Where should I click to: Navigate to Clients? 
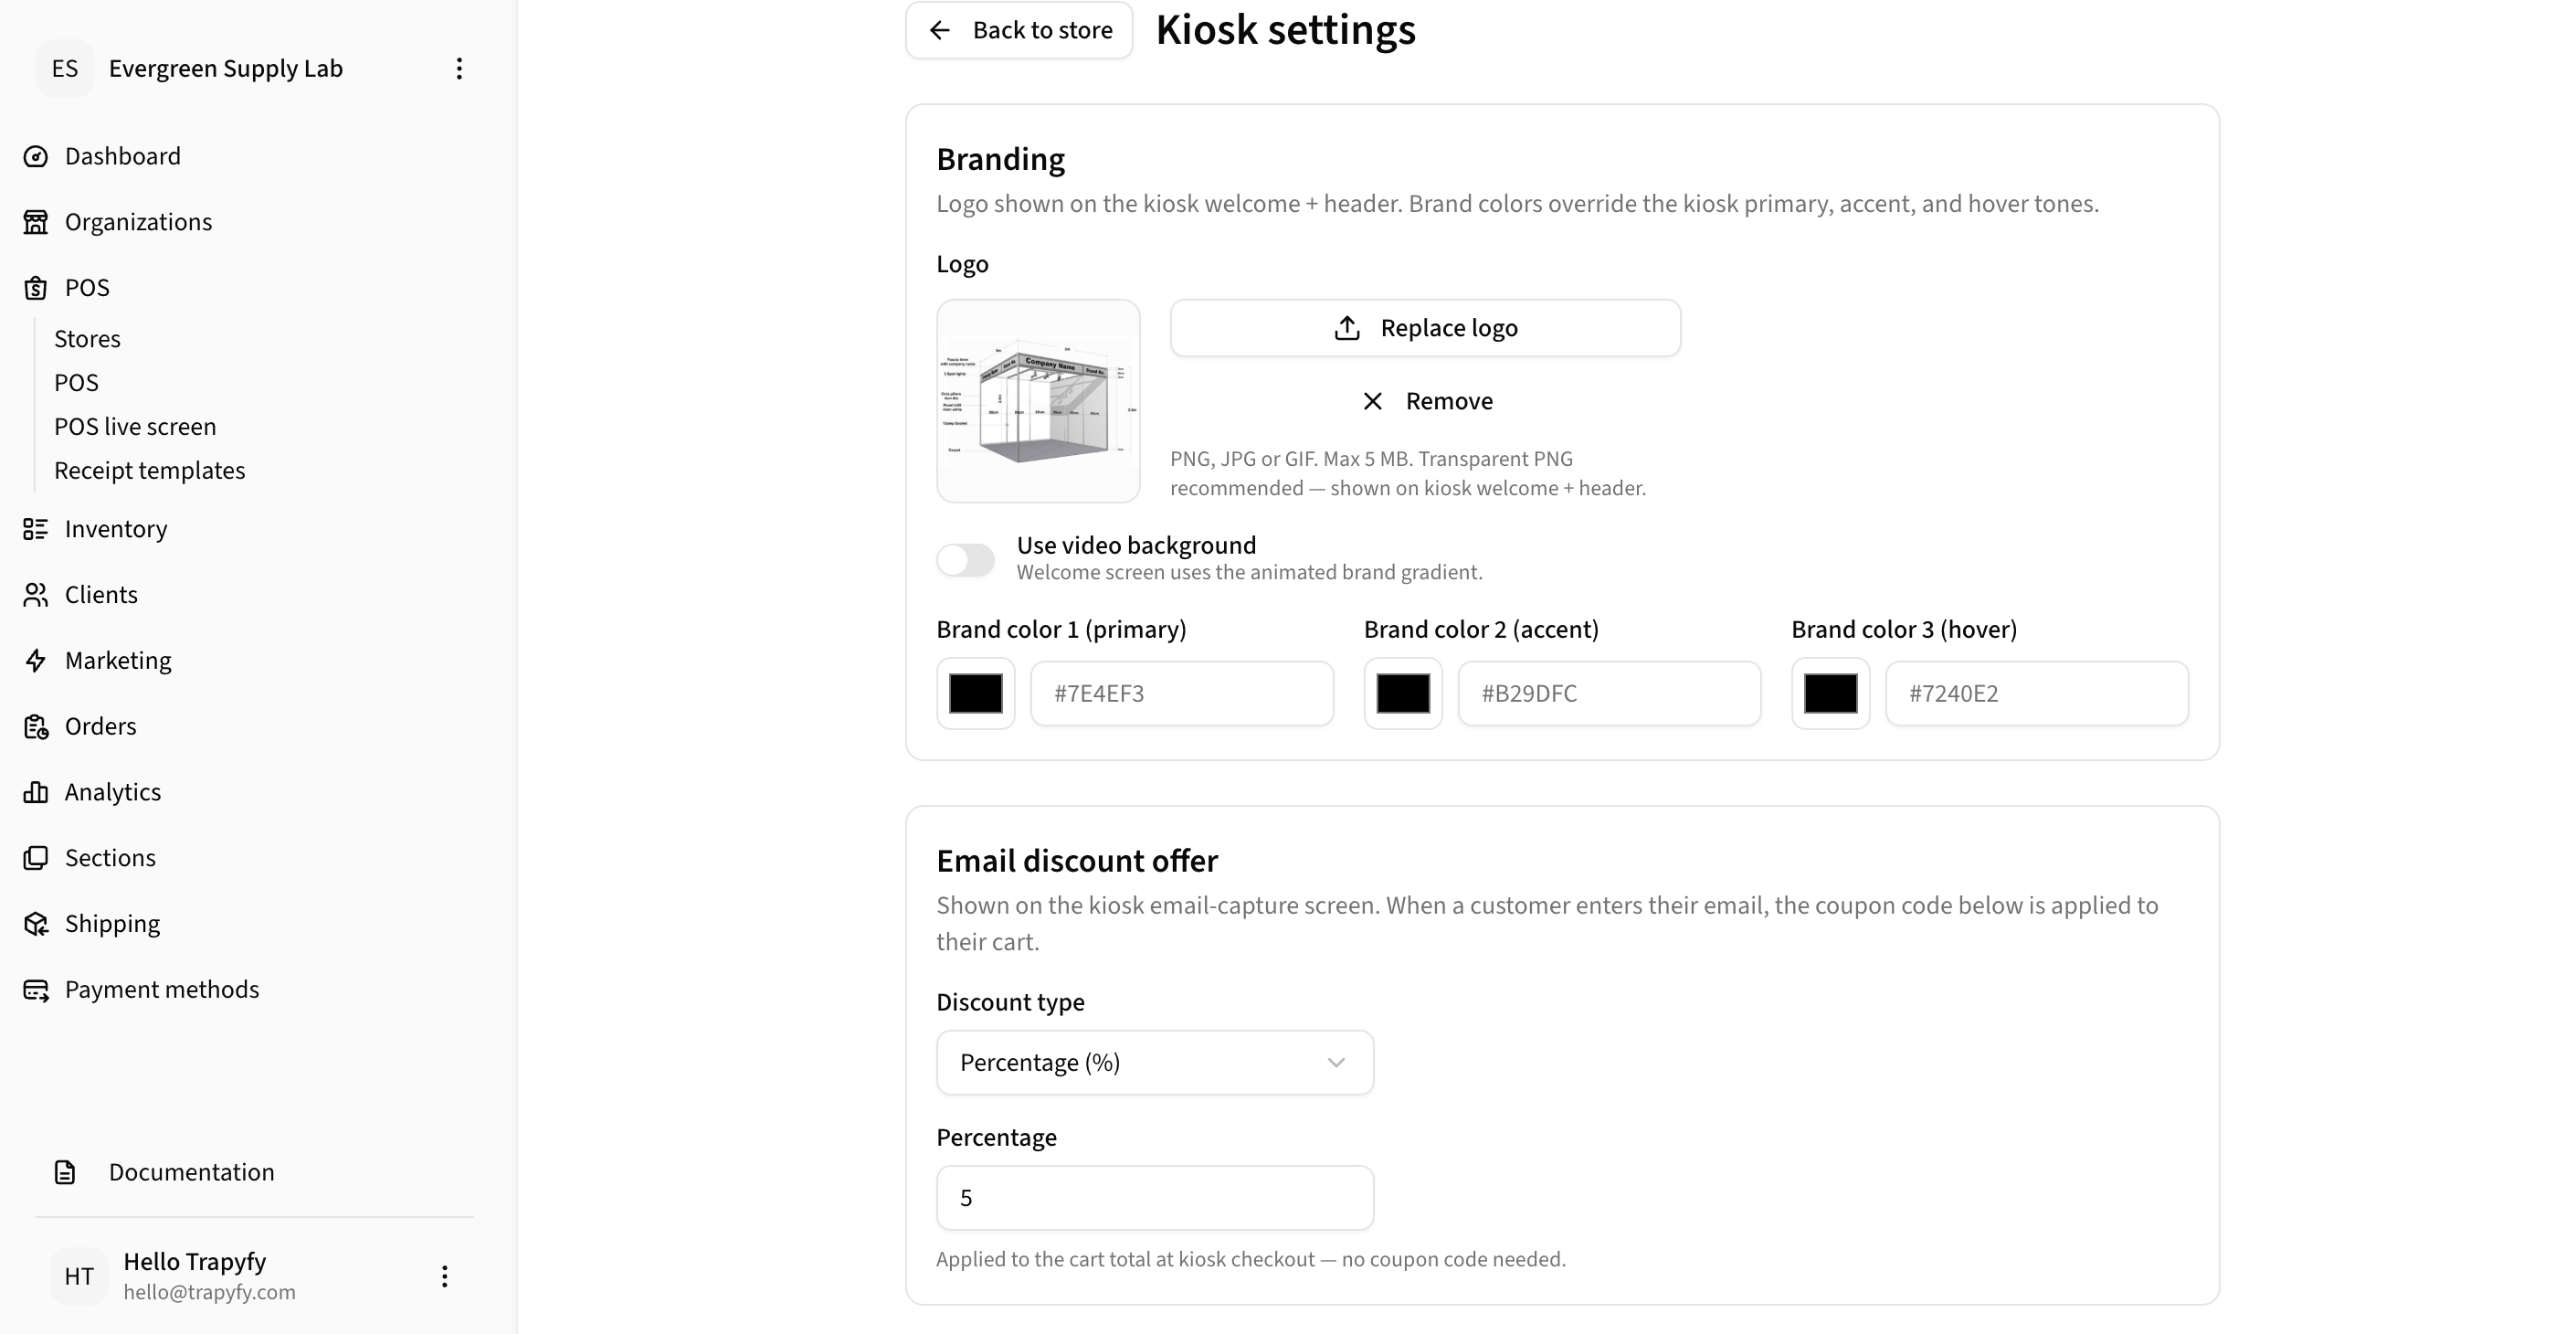point(101,595)
